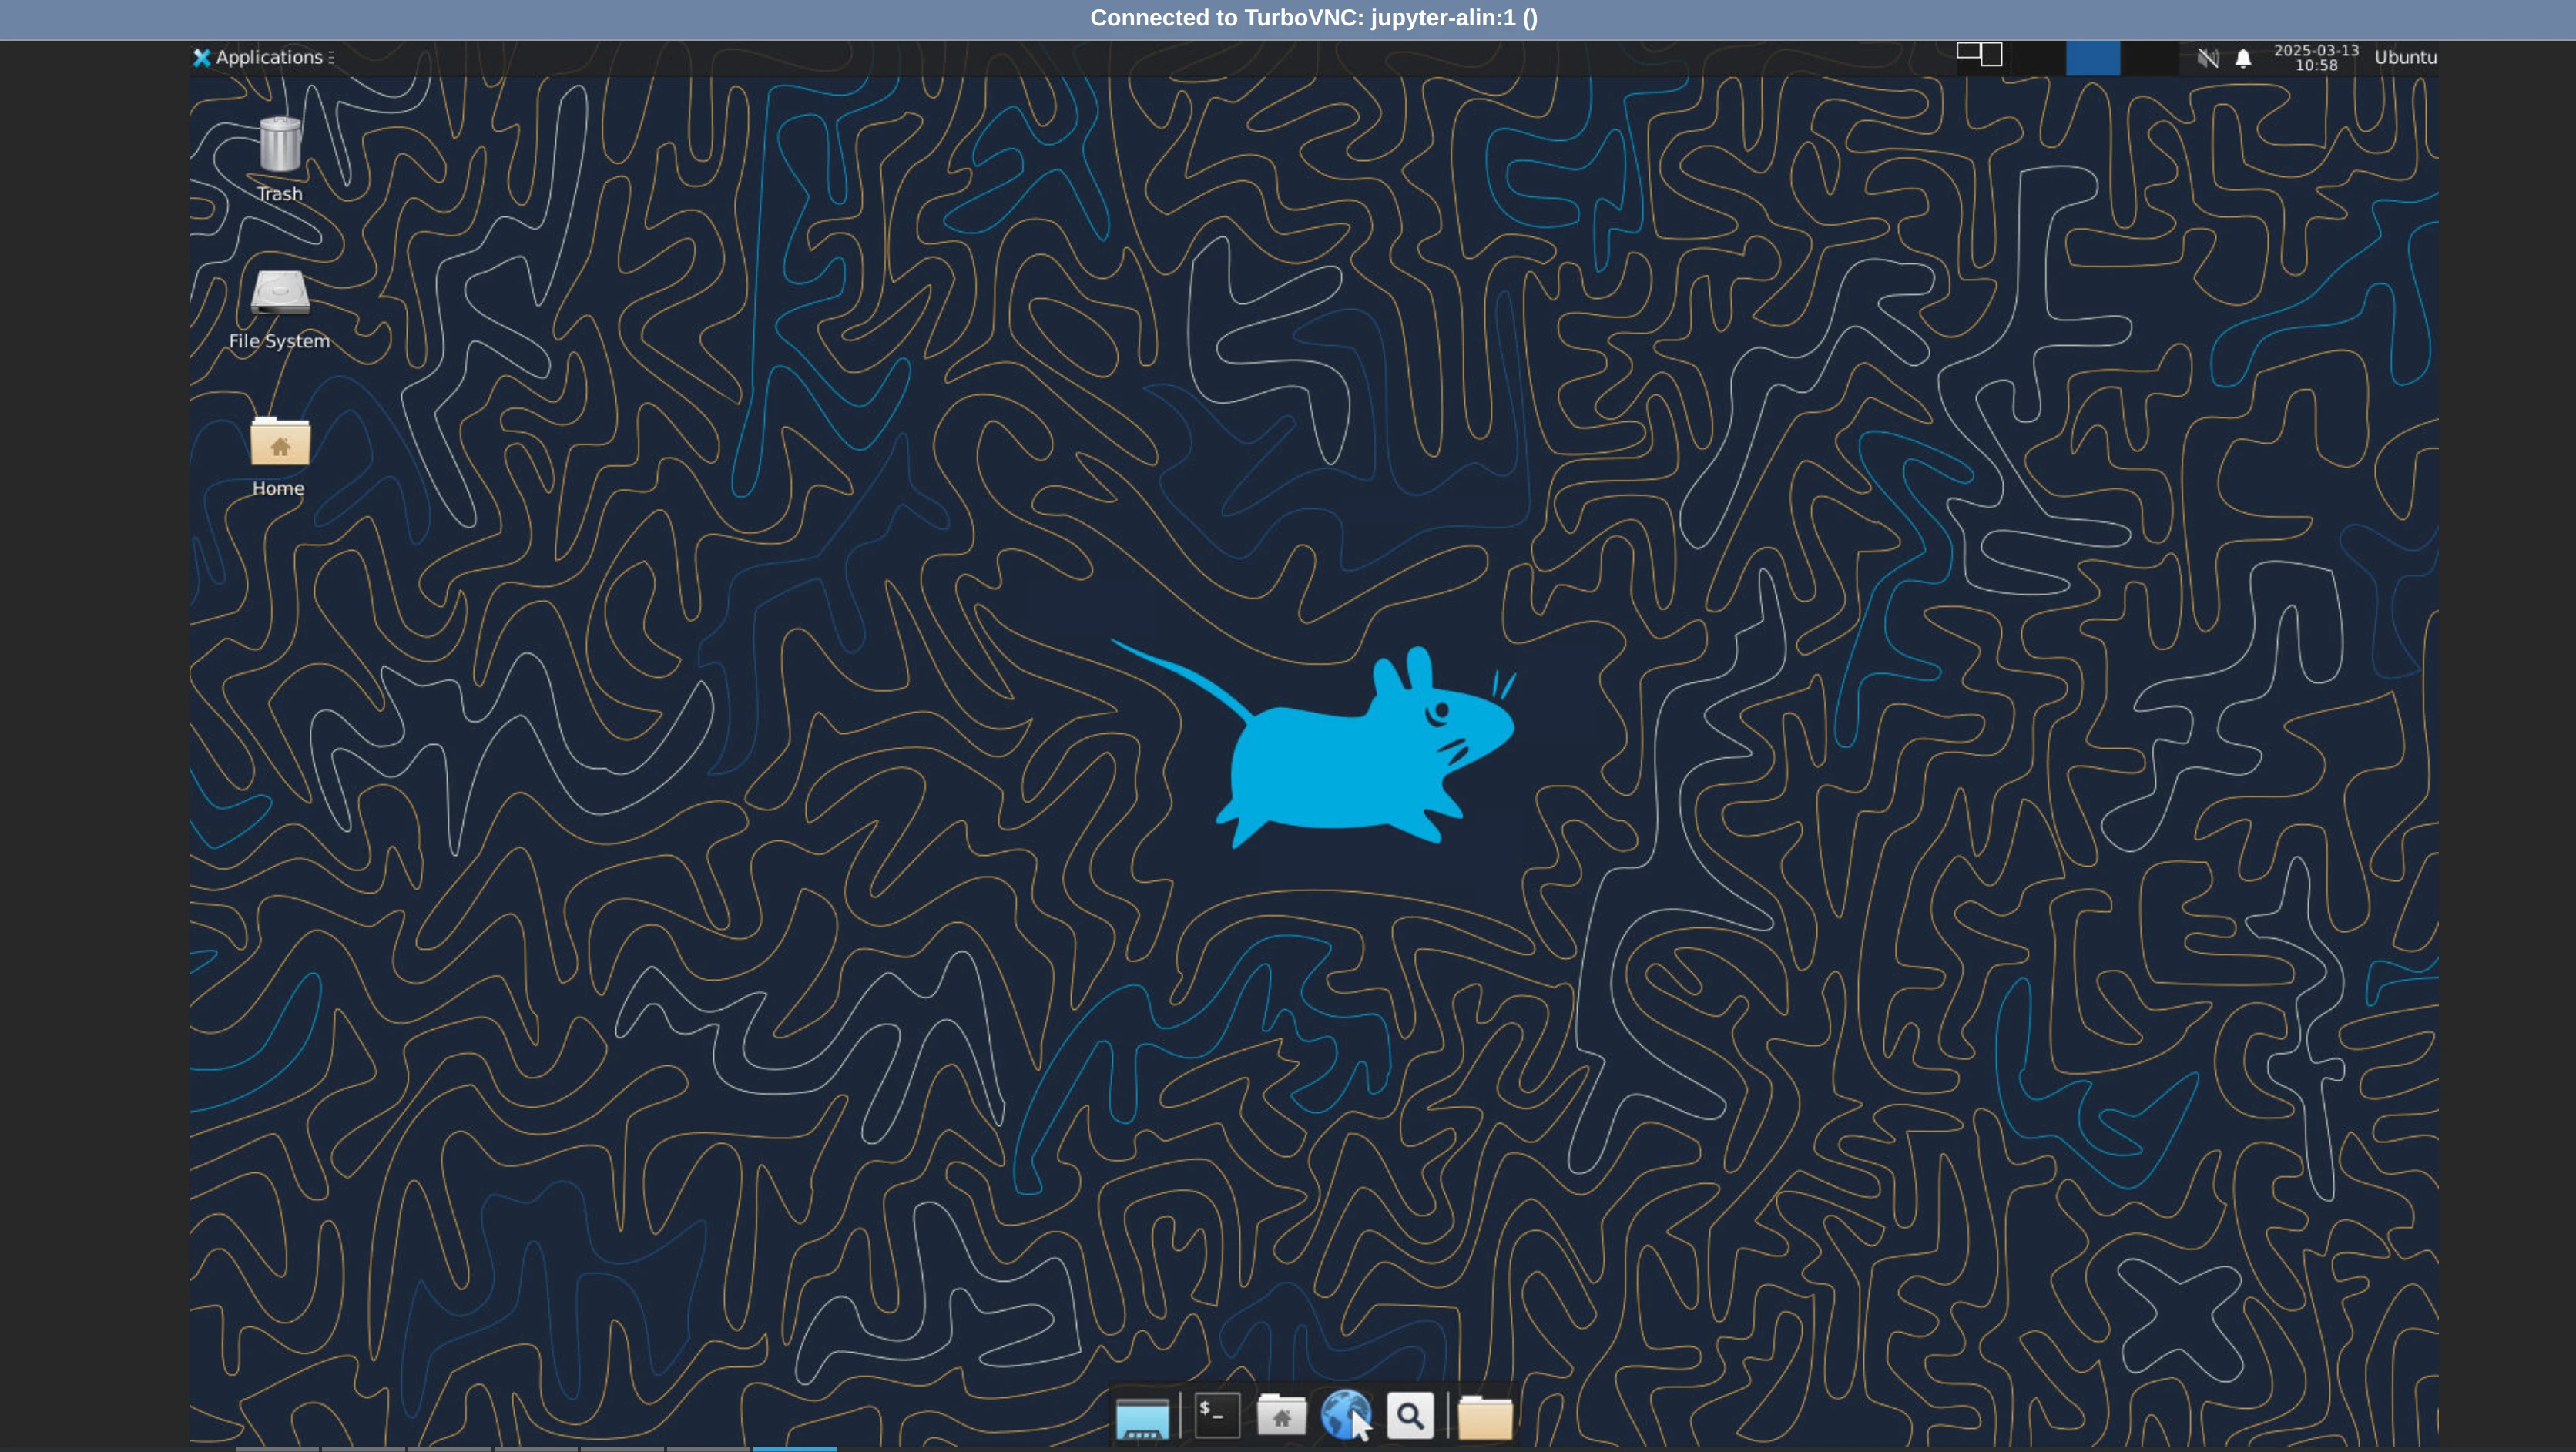This screenshot has width=2576, height=1452.
Task: Launch the web browser globe icon
Action: click(x=1344, y=1414)
